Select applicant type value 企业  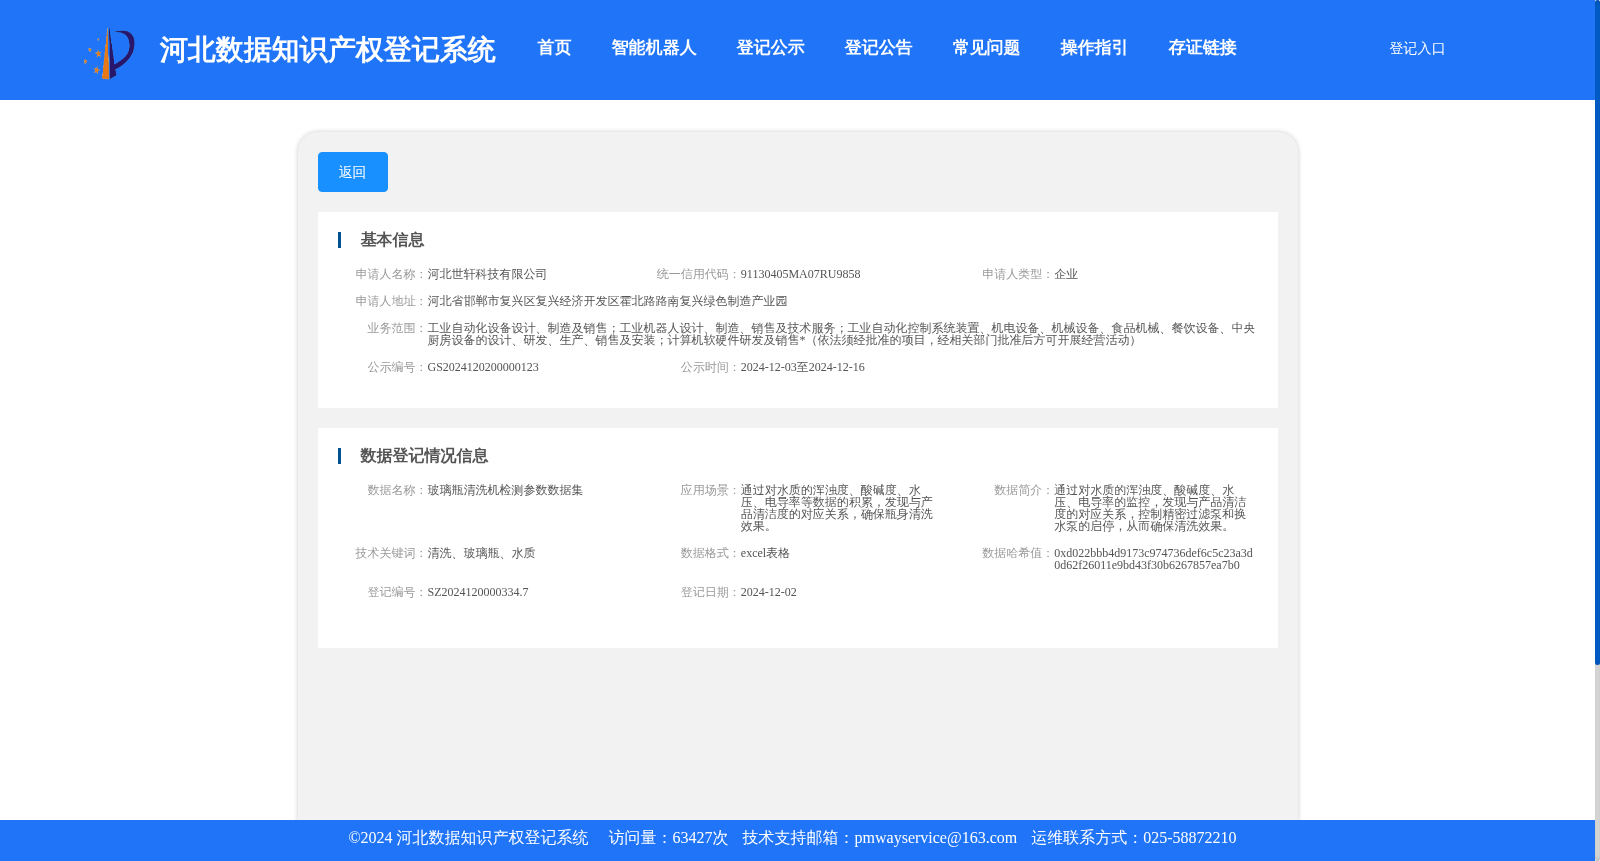1066,274
